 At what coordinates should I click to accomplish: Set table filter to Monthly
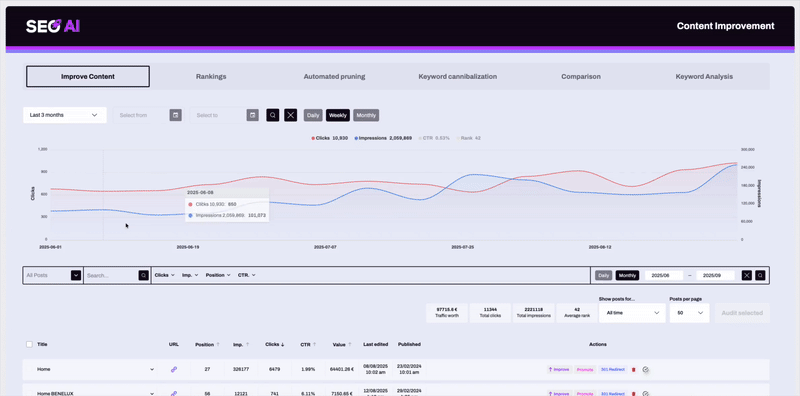tap(627, 276)
